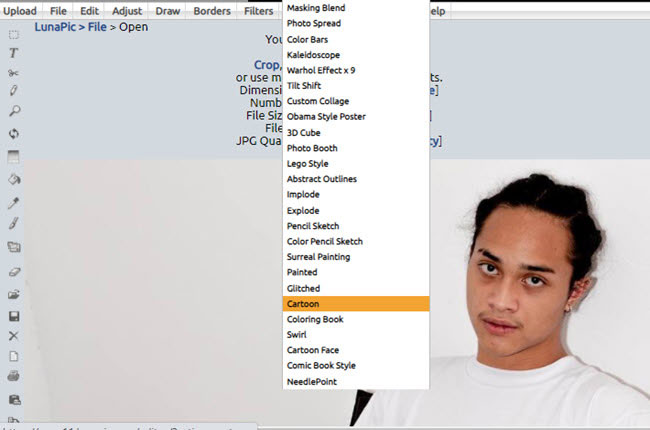Viewport: 650px width, 430px height.
Task: Click the floppy disk save icon
Action: point(14,316)
